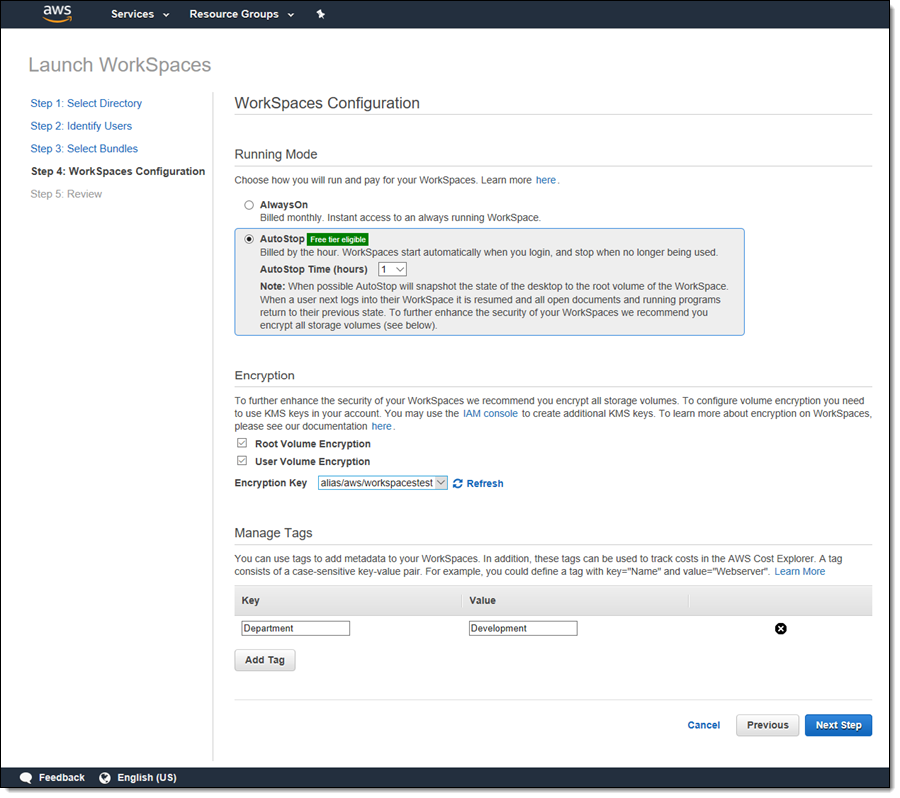Click the Next Step button

pos(838,725)
